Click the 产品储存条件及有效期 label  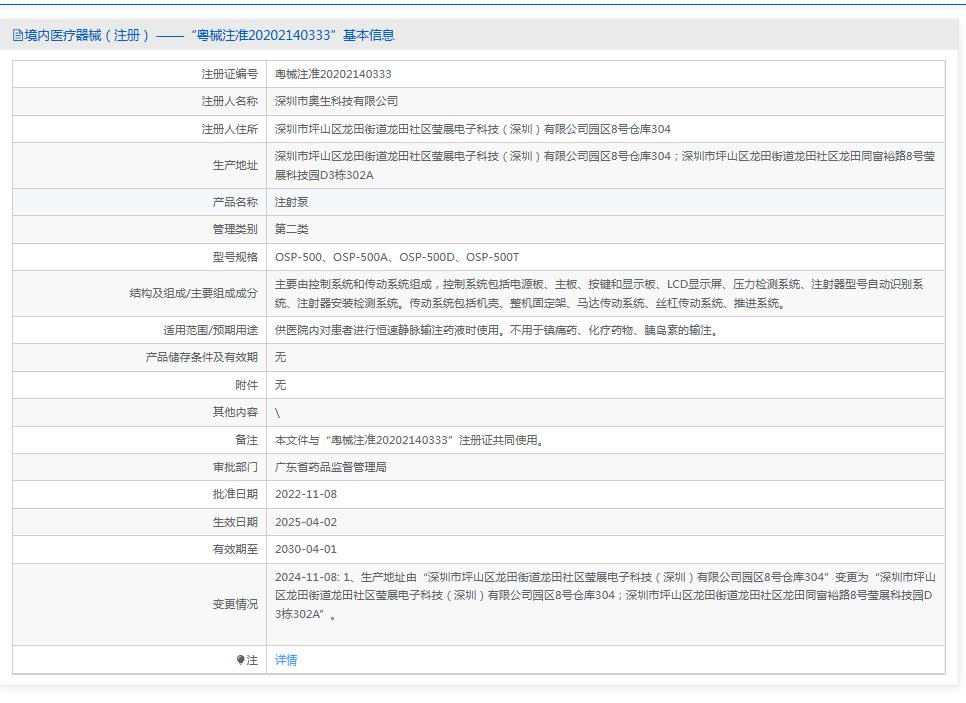pos(201,357)
